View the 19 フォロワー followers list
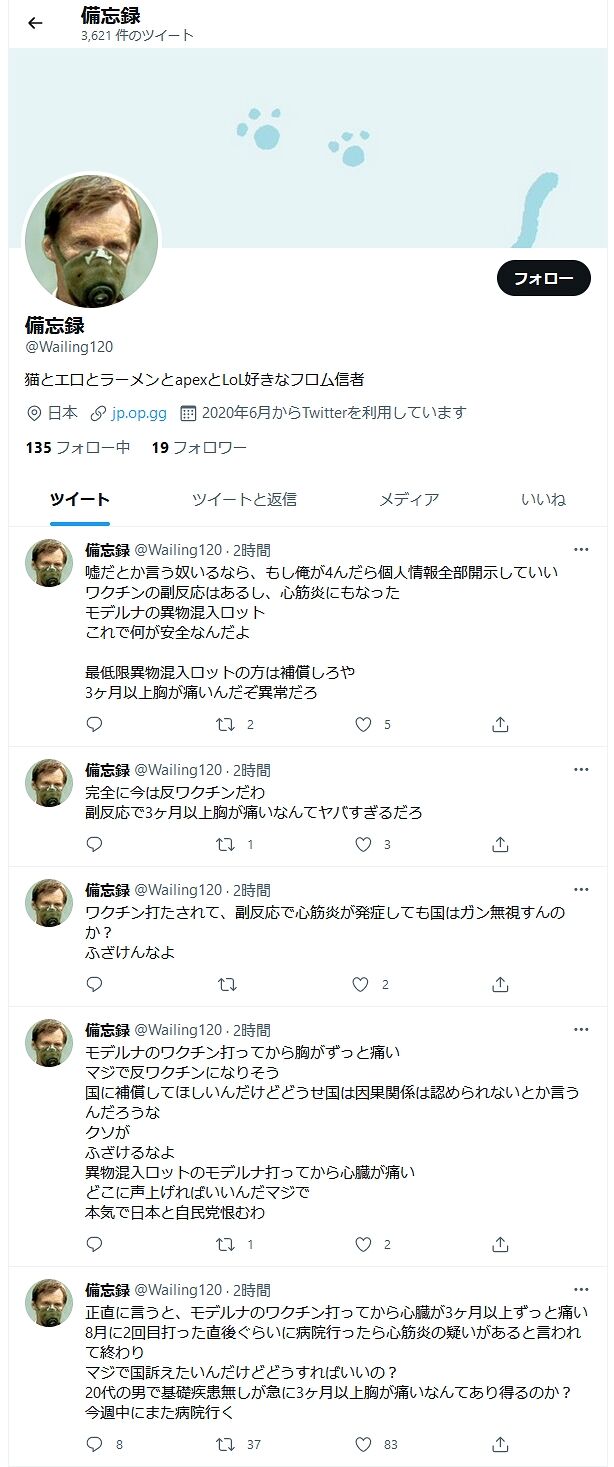 pos(199,447)
